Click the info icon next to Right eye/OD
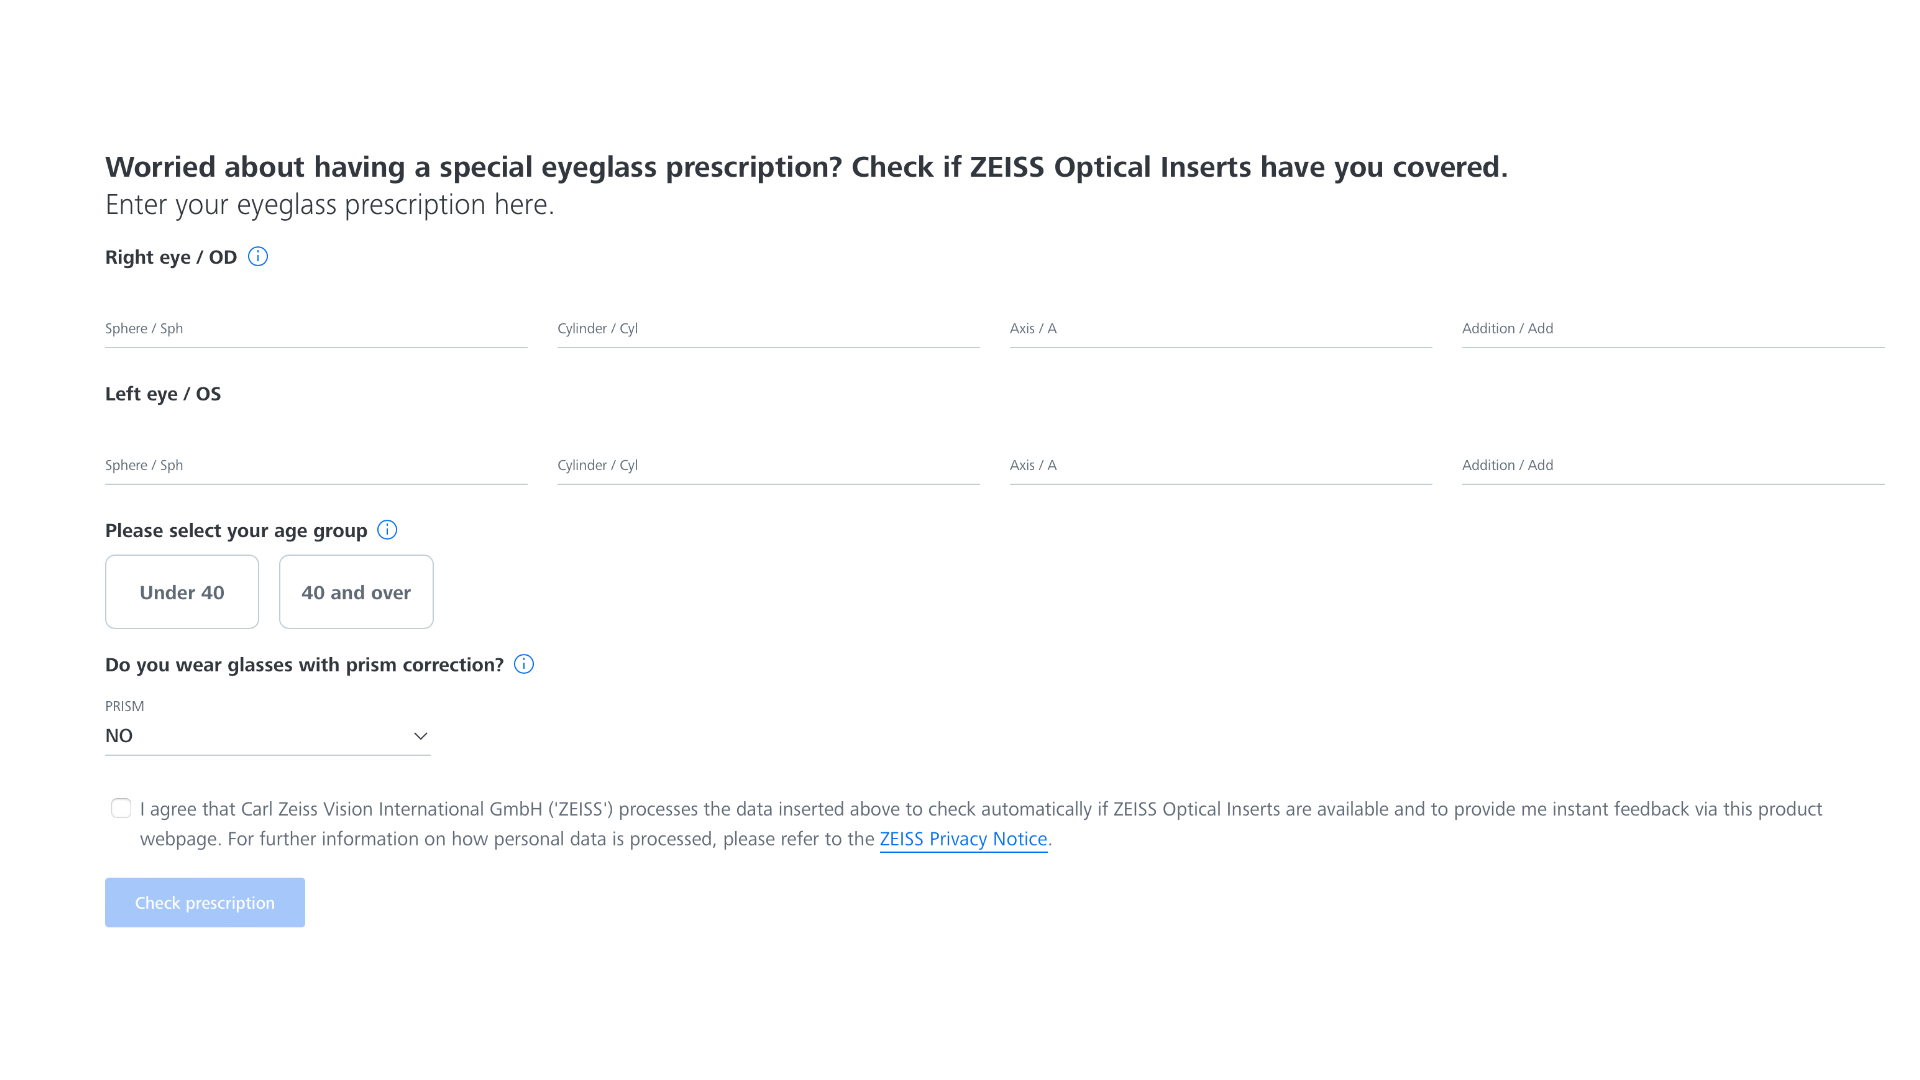The image size is (1920, 1080). tap(258, 257)
